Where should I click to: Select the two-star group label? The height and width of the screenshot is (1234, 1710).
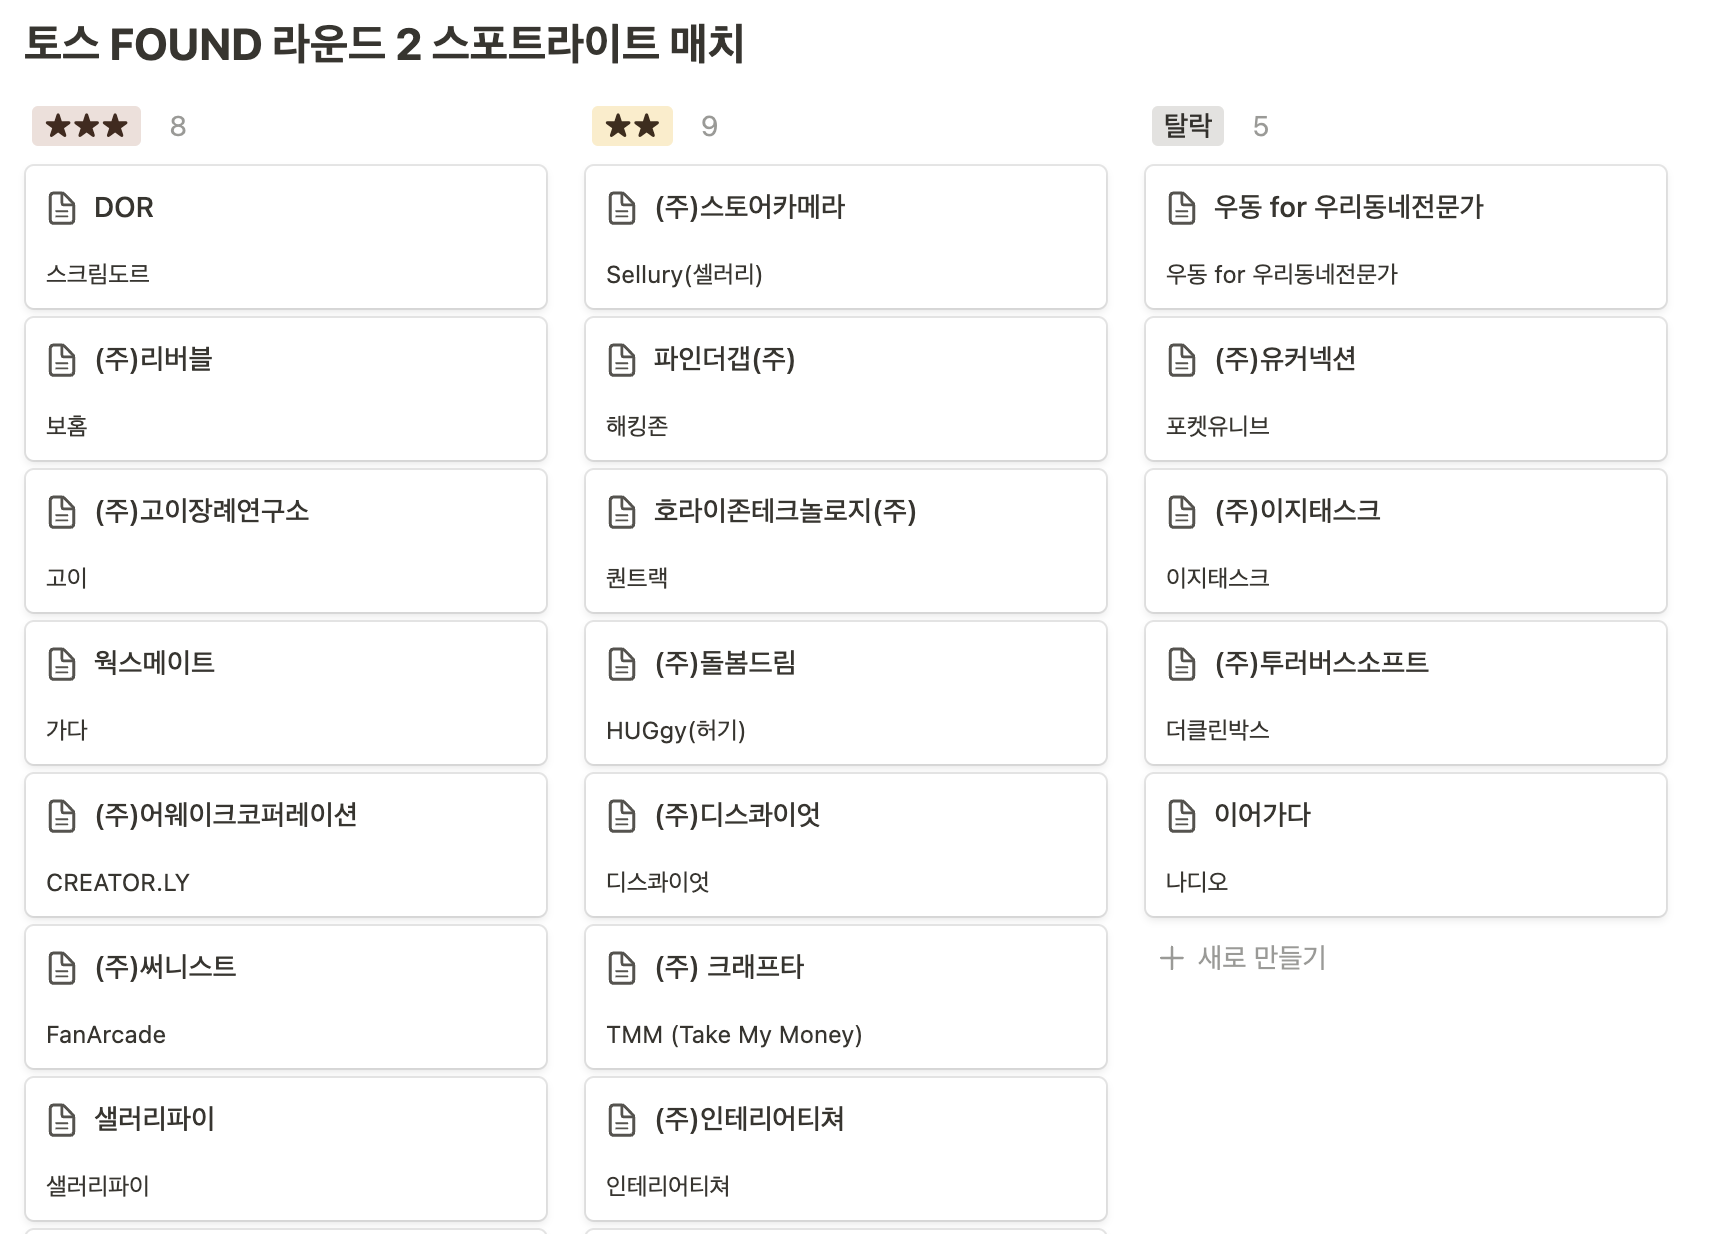[x=632, y=126]
